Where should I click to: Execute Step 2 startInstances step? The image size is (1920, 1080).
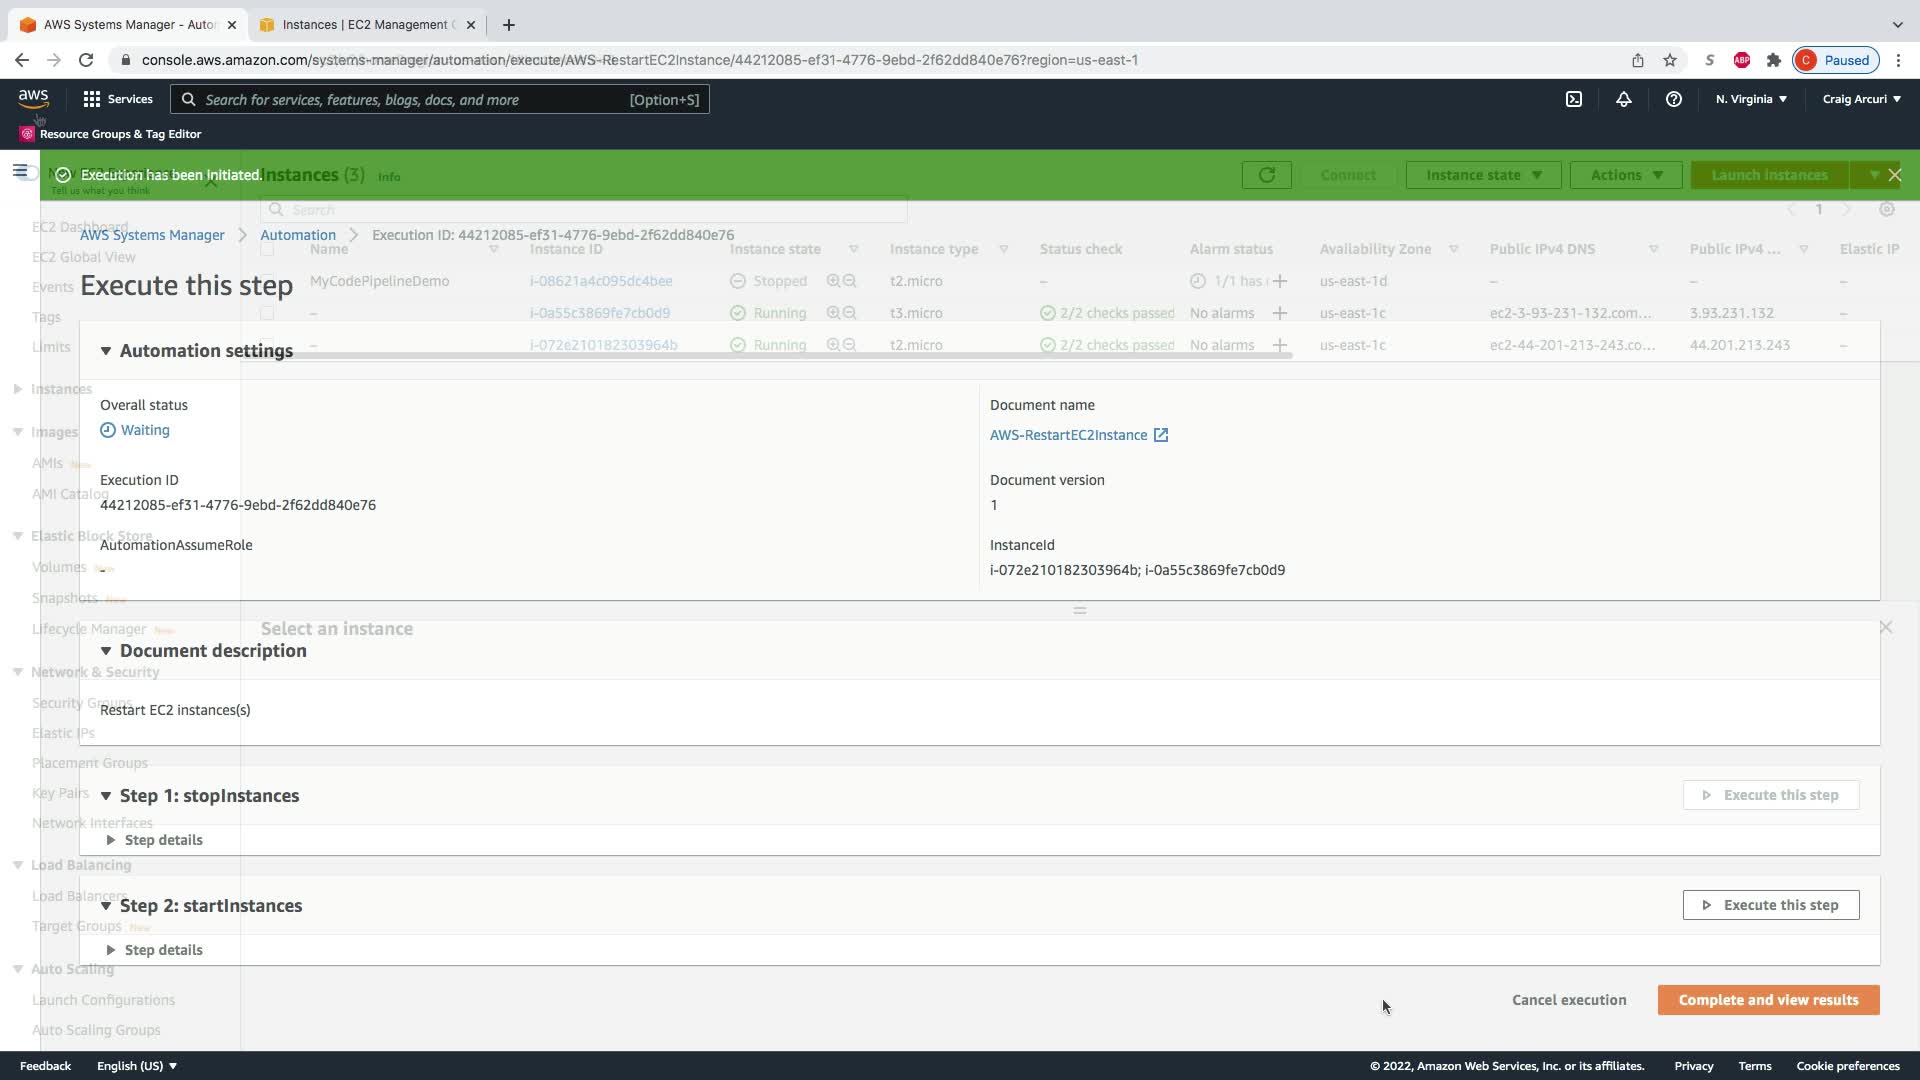(x=1771, y=905)
